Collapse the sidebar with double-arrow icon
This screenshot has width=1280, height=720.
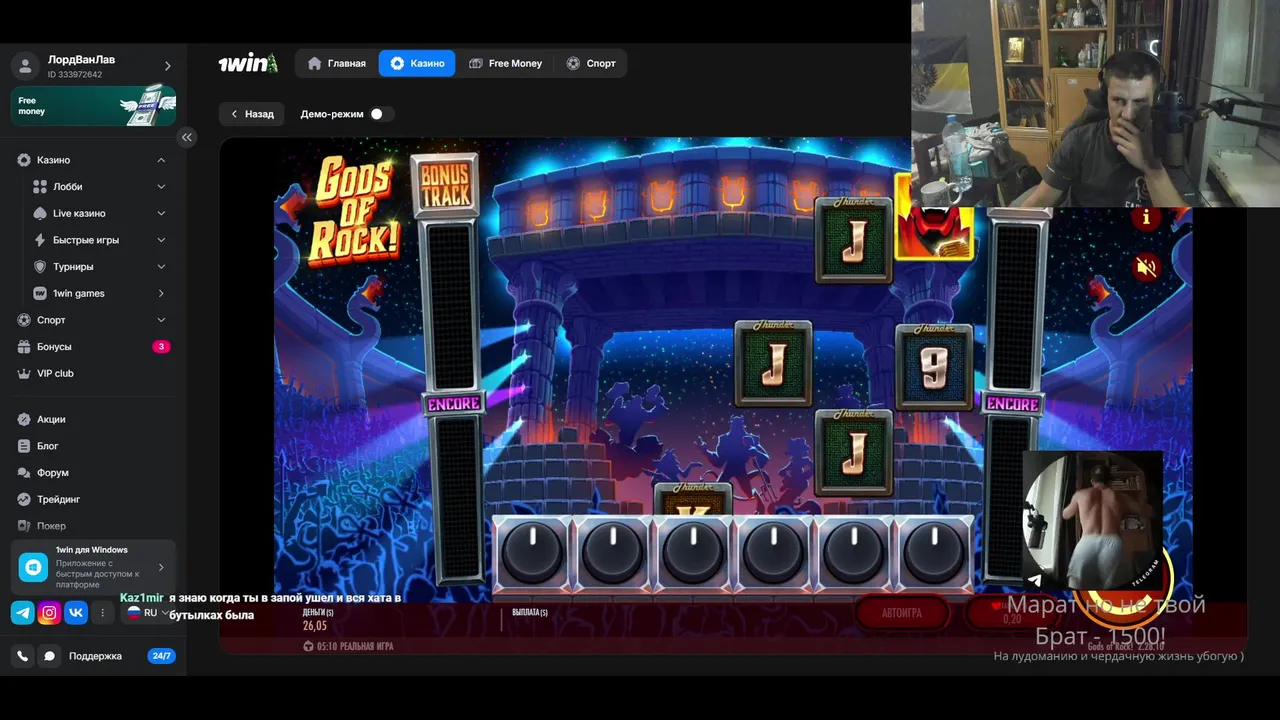point(187,137)
